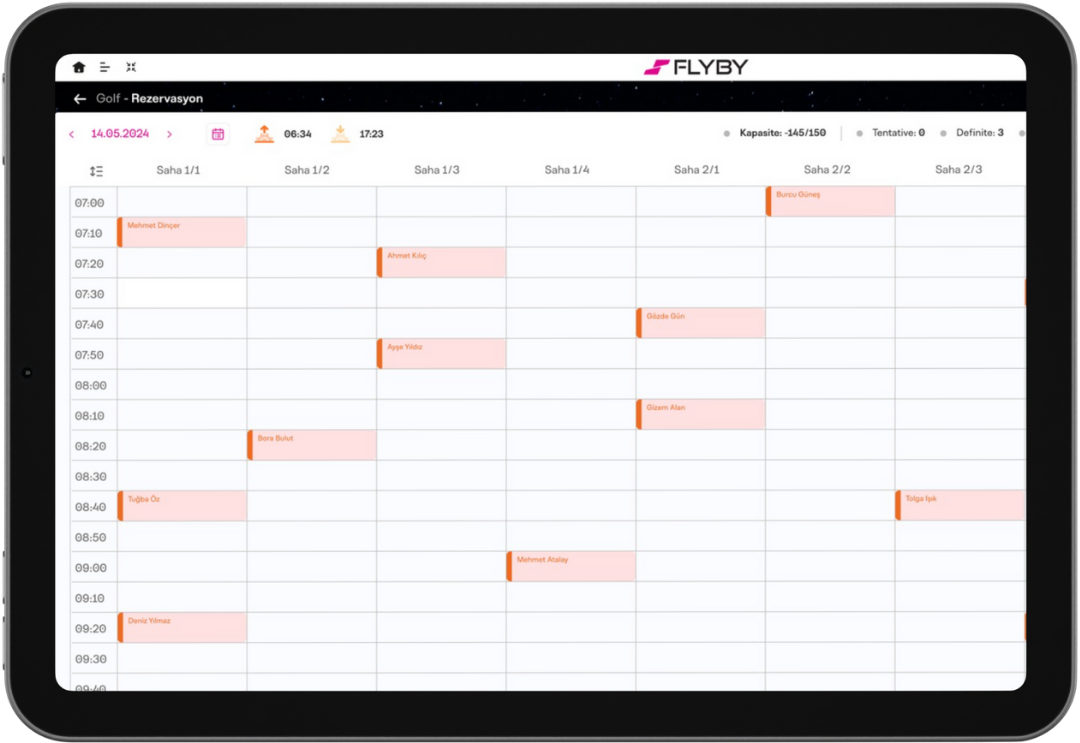Screen dimensions: 1080x743
Task: Go to next day with right chevron
Action: (x=169, y=134)
